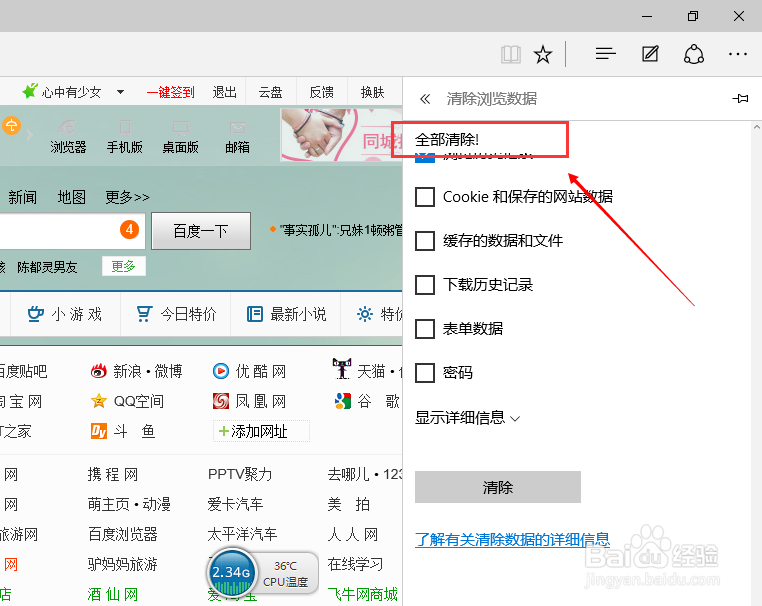
Task: Open PPTV聚力 link
Action: point(240,474)
